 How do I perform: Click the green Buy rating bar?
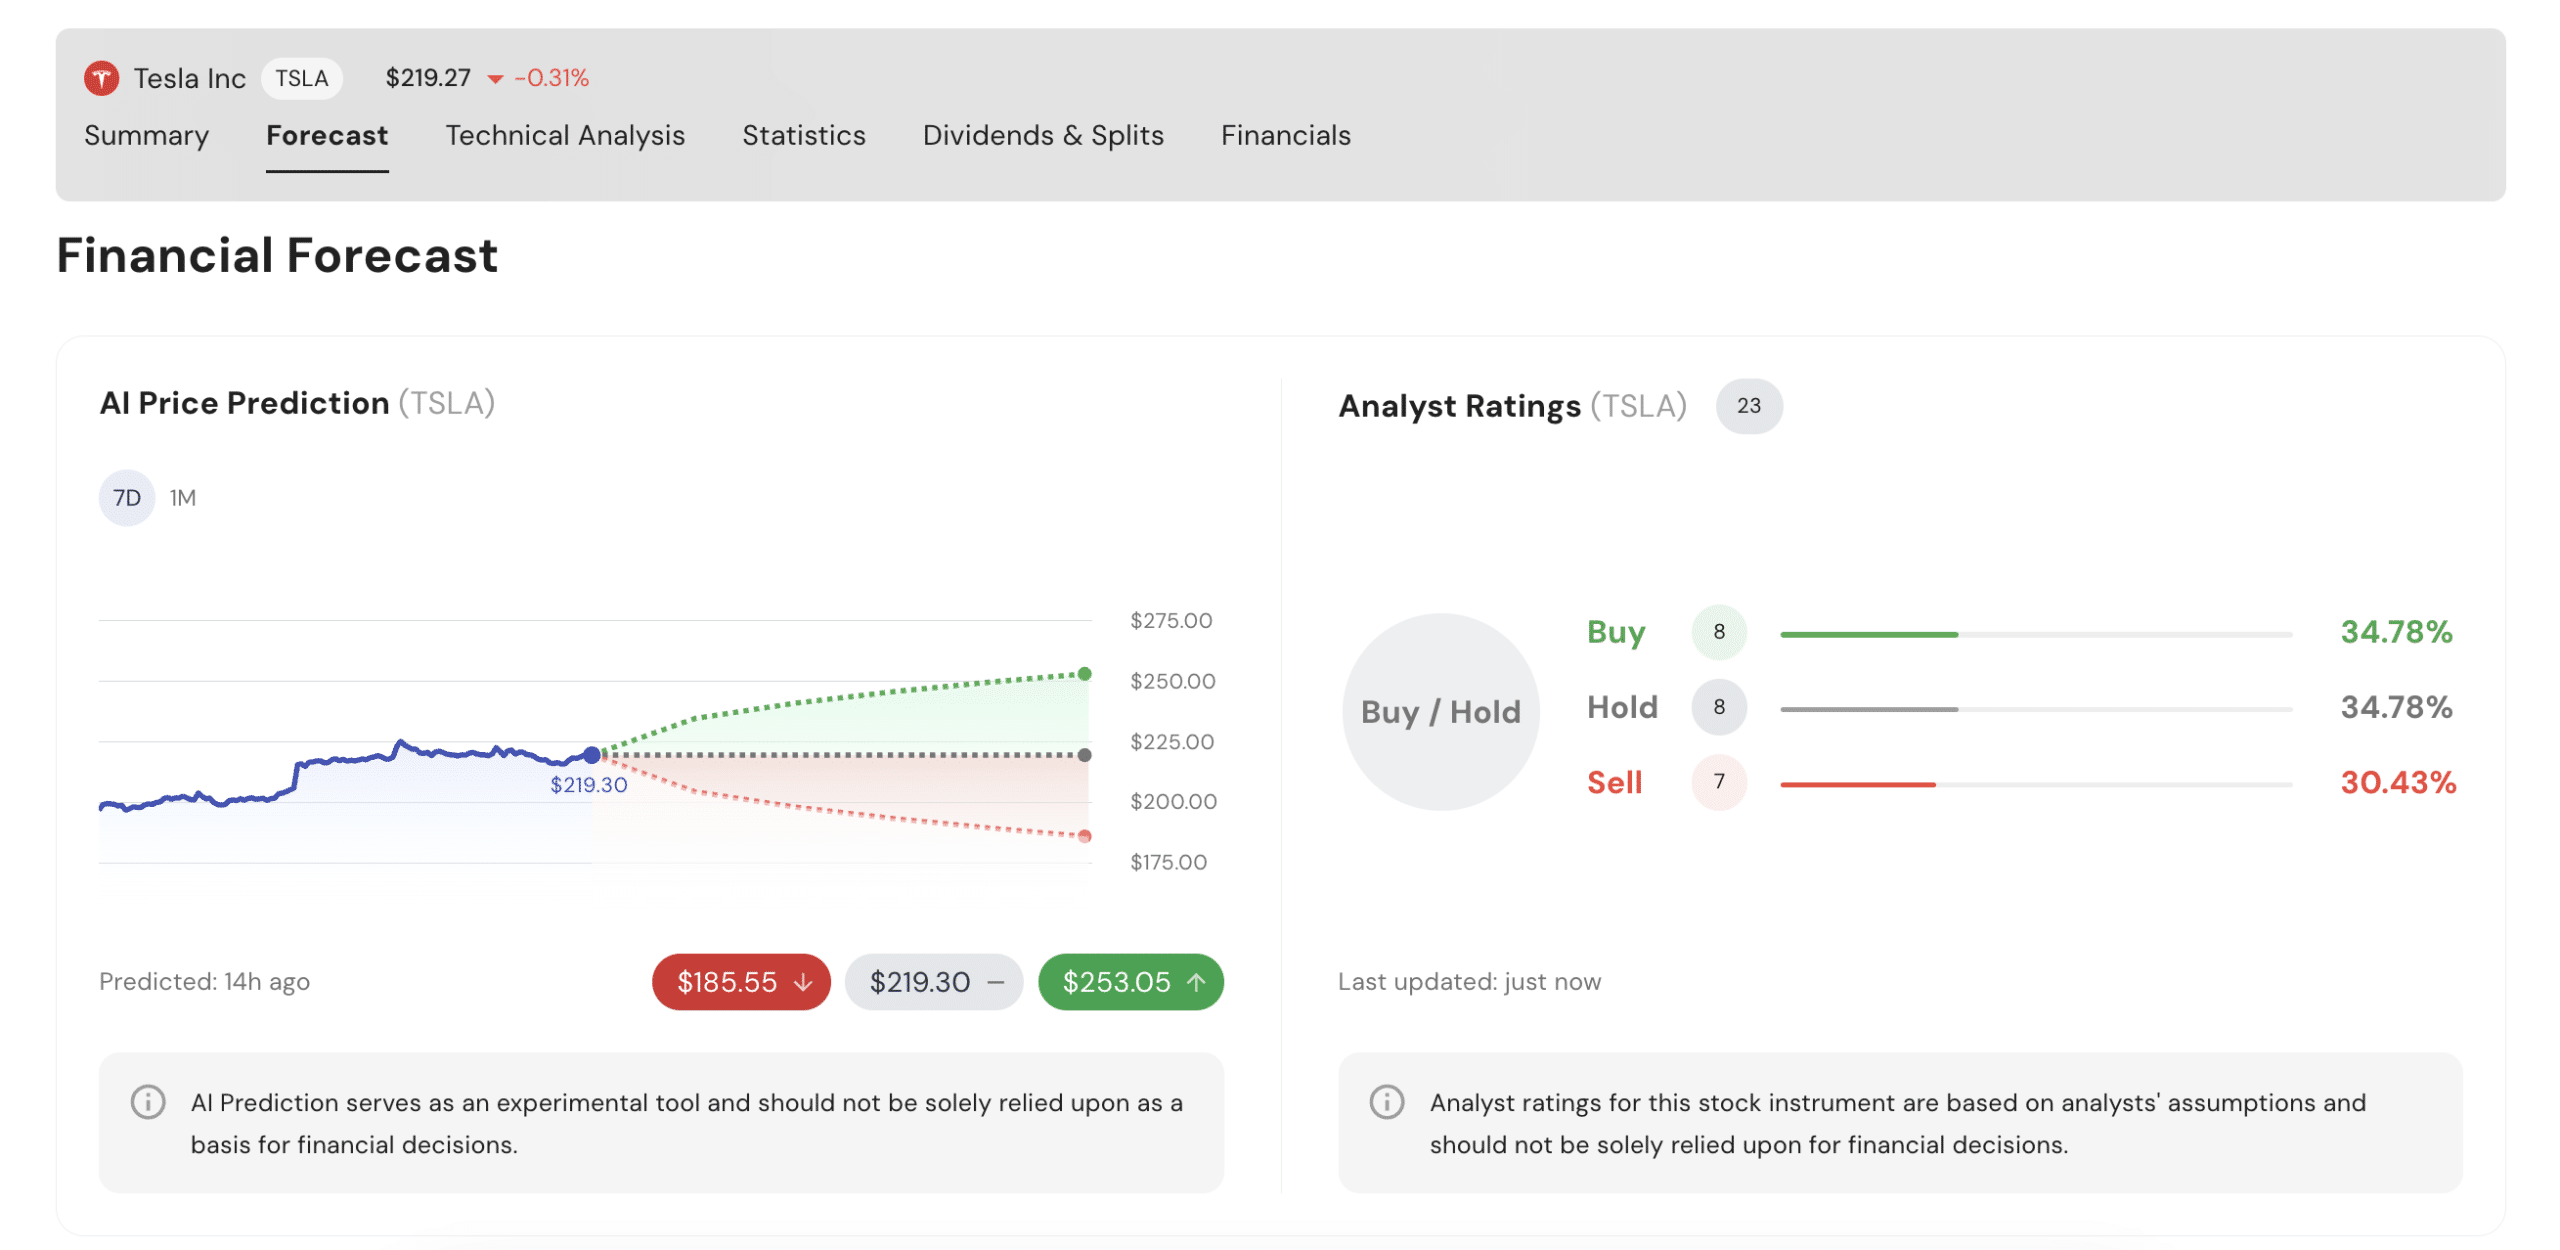click(x=1868, y=634)
